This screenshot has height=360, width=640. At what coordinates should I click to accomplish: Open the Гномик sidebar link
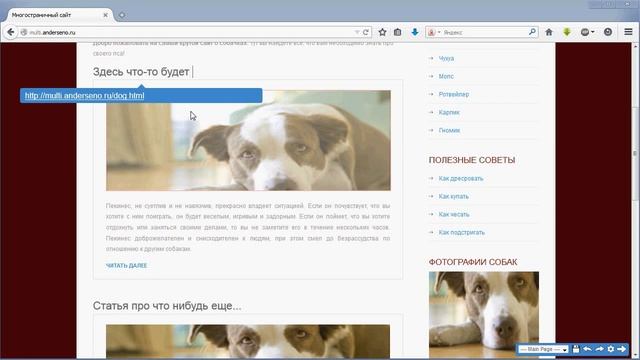pyautogui.click(x=449, y=130)
